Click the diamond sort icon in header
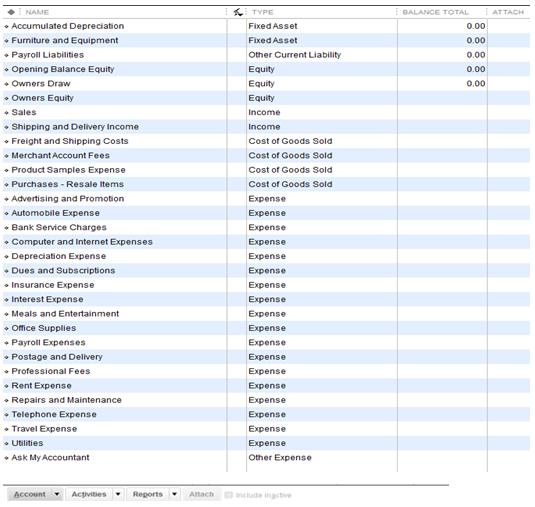 tap(11, 12)
